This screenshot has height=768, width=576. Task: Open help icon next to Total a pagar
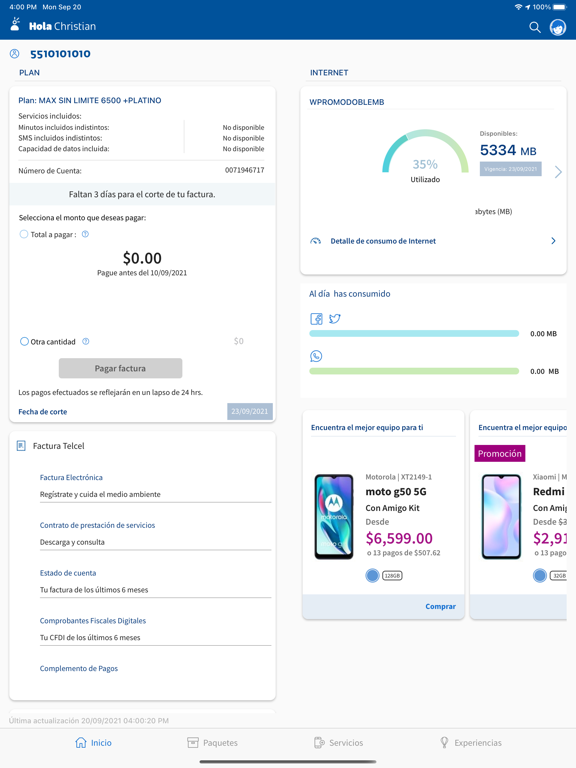coord(85,234)
